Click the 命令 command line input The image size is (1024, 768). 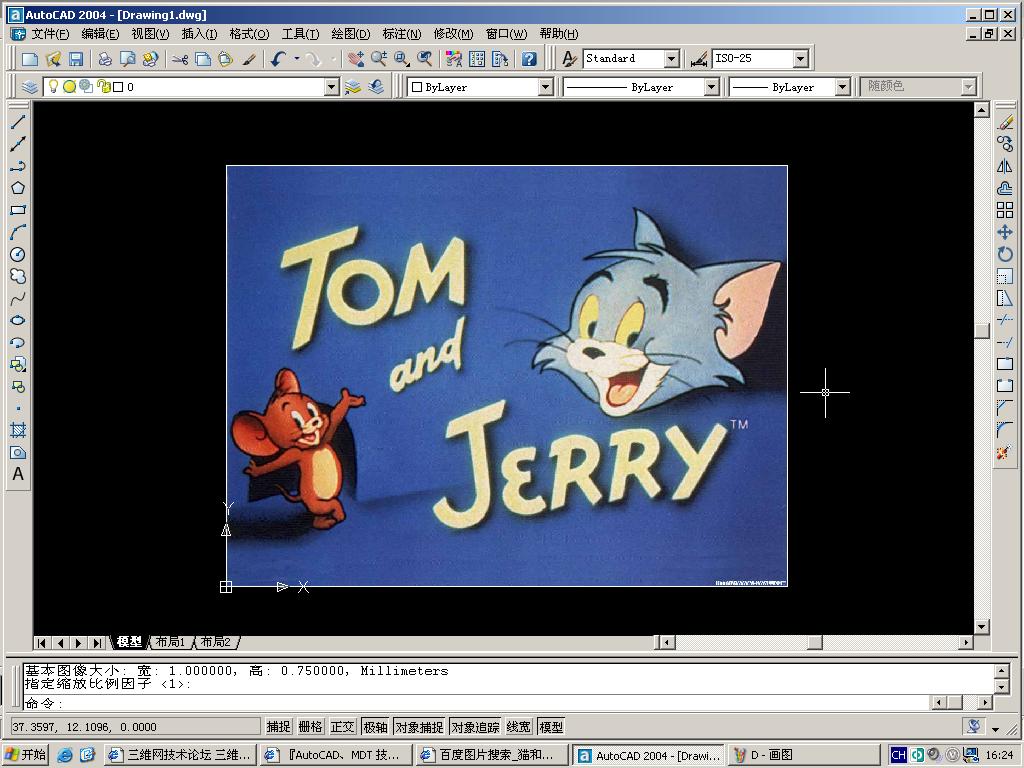(477, 703)
